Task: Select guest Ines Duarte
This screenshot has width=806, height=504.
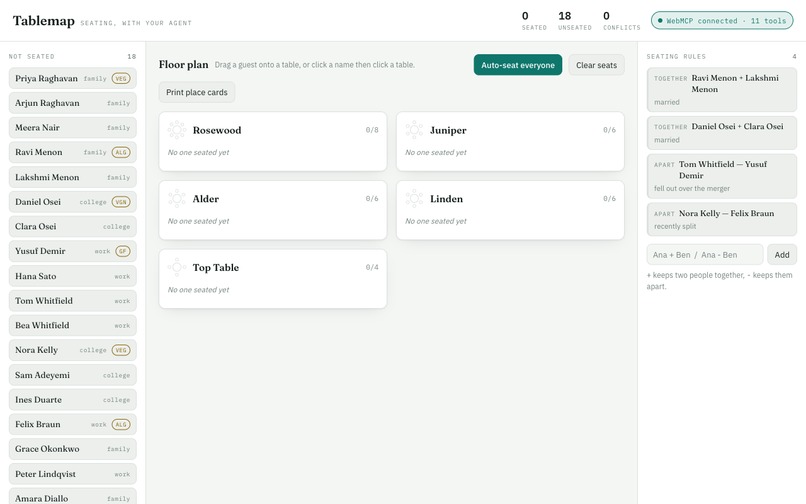Action: 72,400
